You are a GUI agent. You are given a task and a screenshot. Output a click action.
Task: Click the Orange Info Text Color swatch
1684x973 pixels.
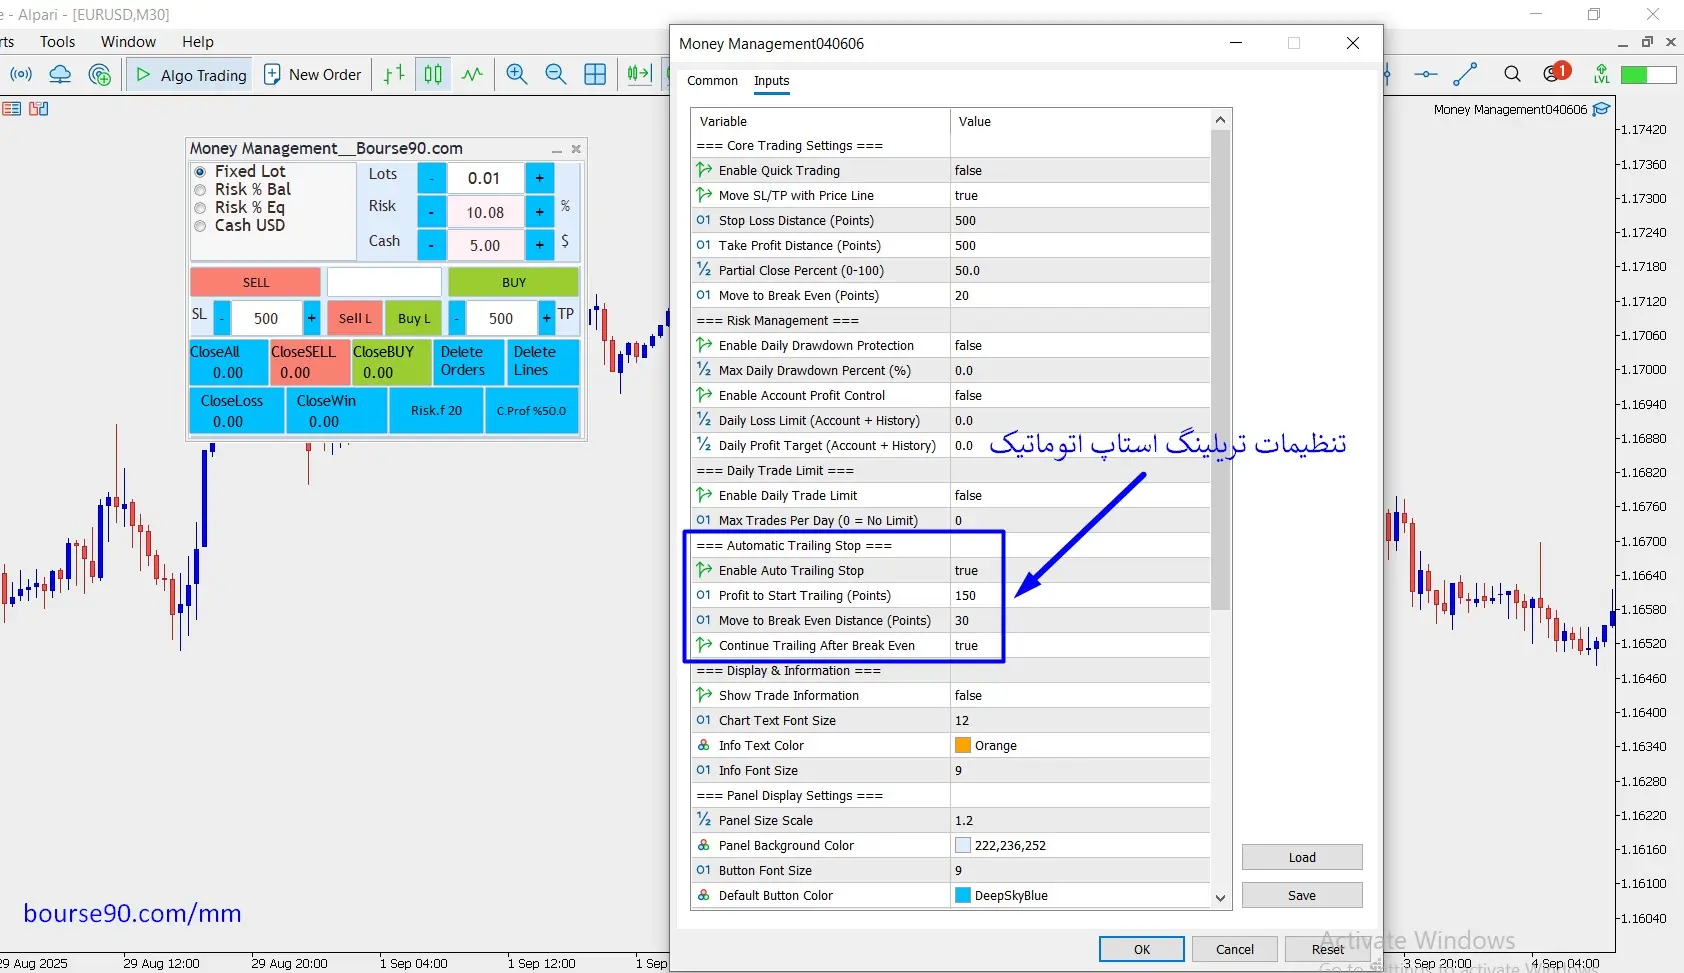pos(963,745)
